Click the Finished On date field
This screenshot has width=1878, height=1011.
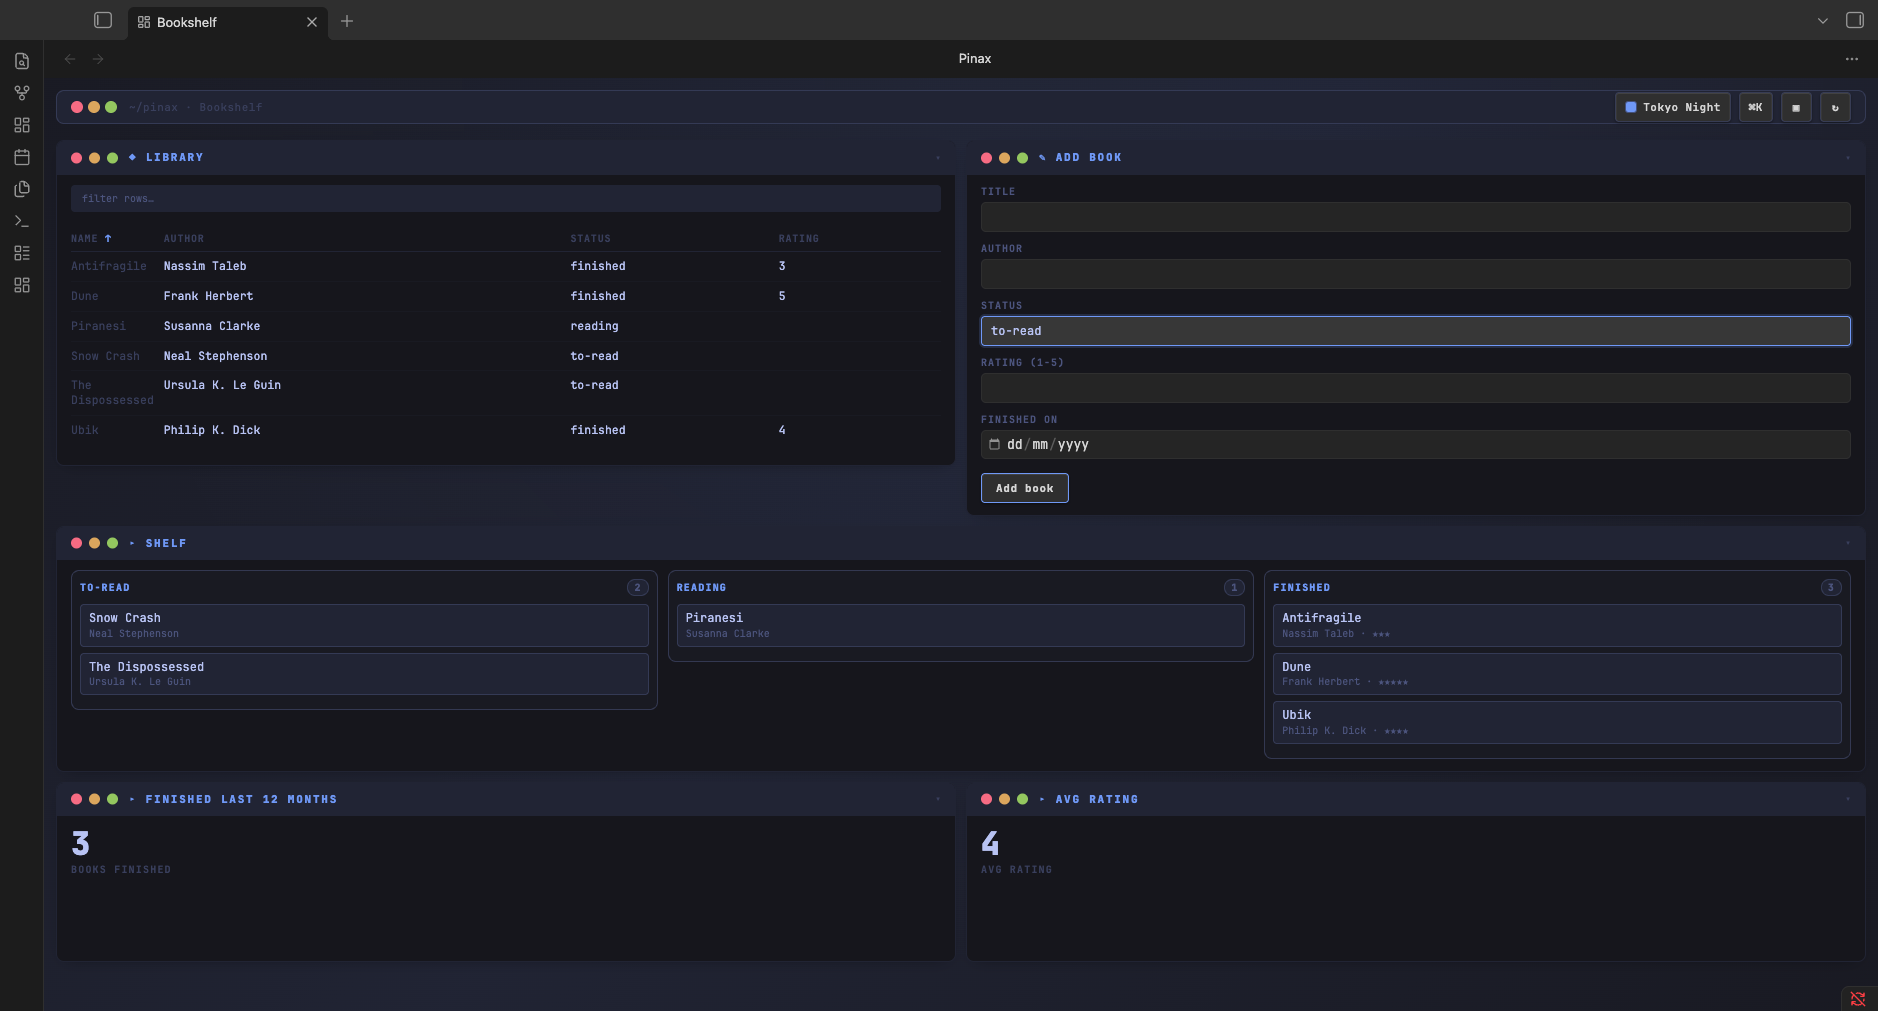(1415, 444)
